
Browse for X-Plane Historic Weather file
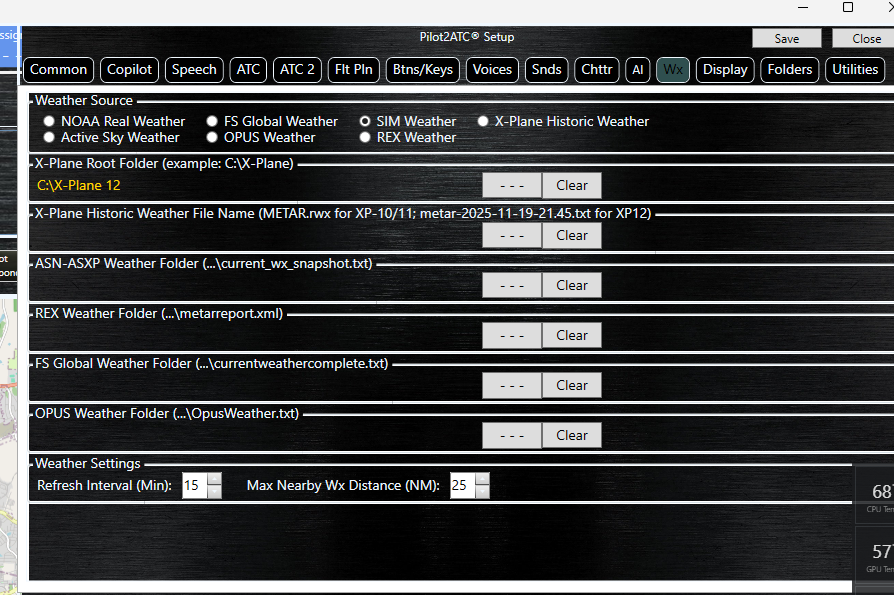point(511,236)
